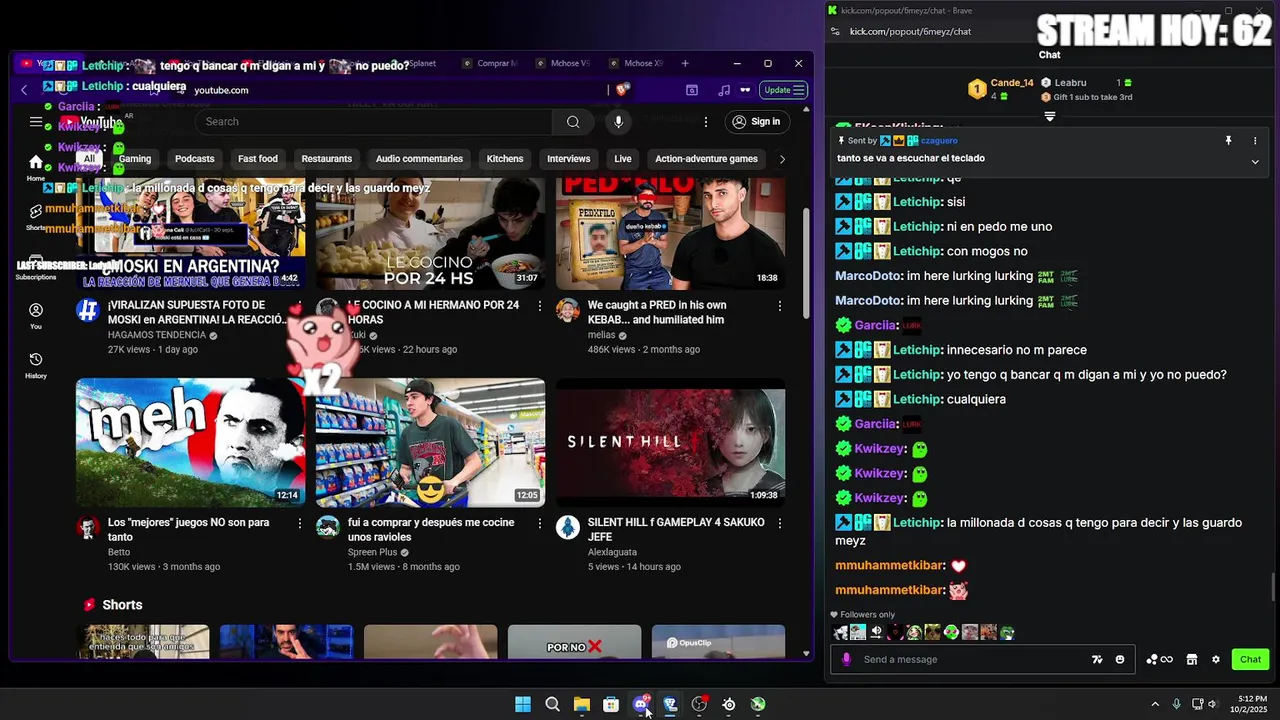The height and width of the screenshot is (720, 1280).
Task: Click the YouTube search input field
Action: tap(374, 122)
